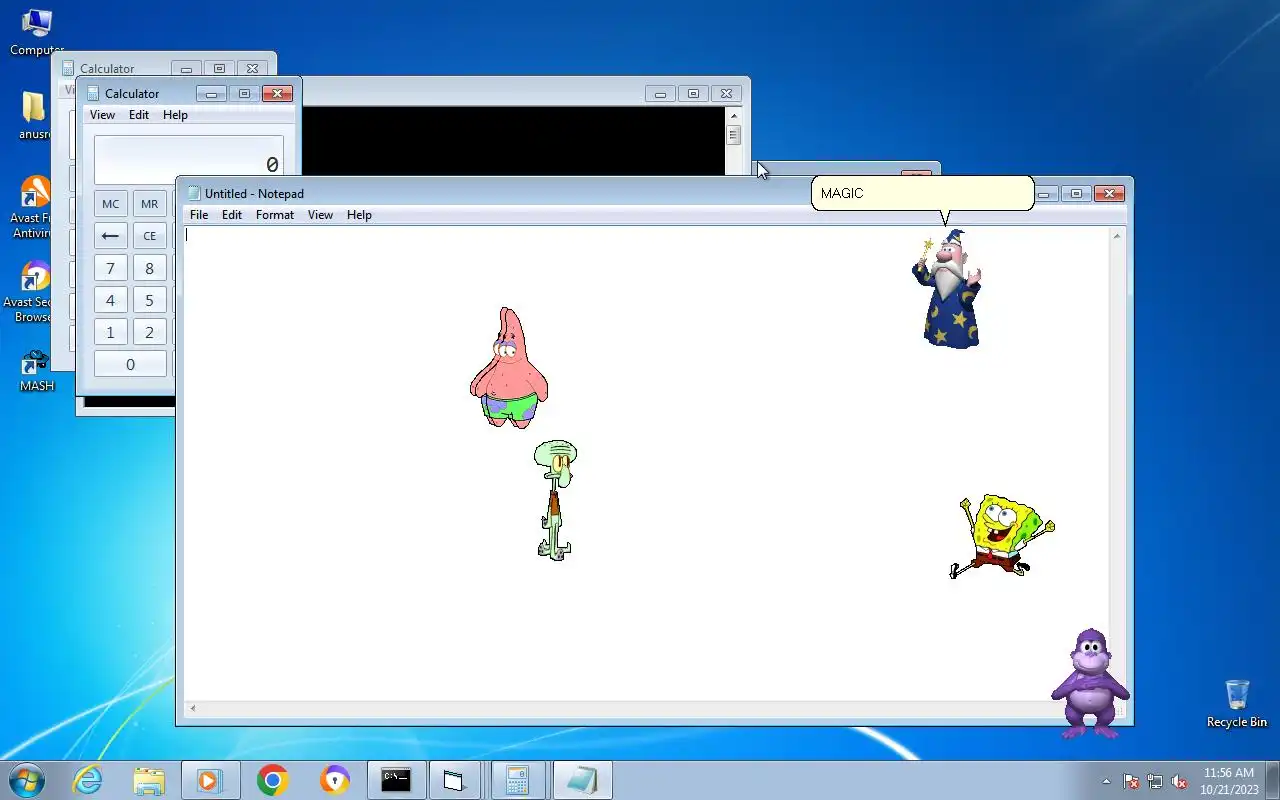This screenshot has height=800, width=1280.
Task: Click the Squidward character
Action: pyautogui.click(x=554, y=500)
